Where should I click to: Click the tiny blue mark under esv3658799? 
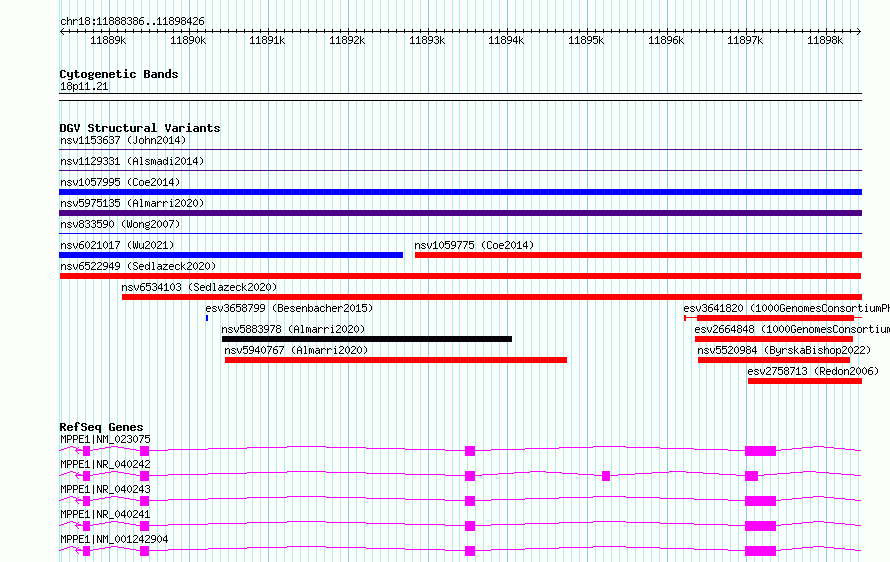207,318
